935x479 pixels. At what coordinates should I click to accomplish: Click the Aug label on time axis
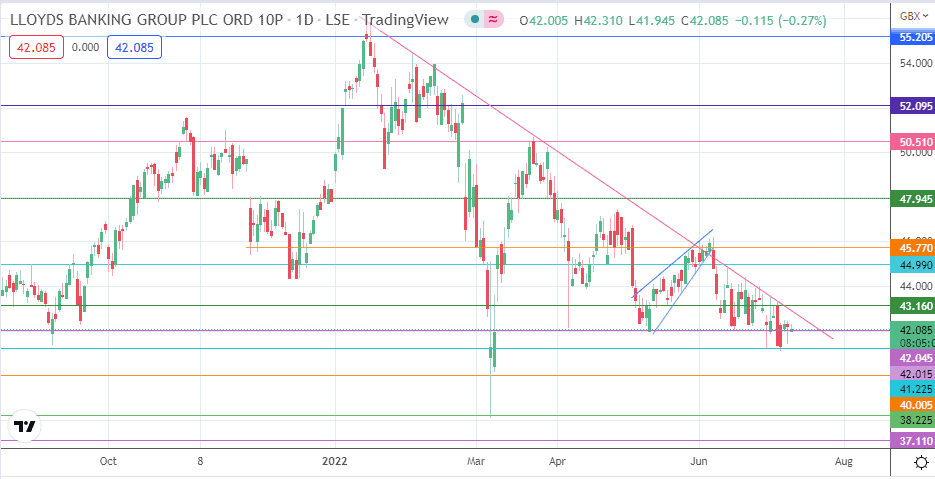844,461
